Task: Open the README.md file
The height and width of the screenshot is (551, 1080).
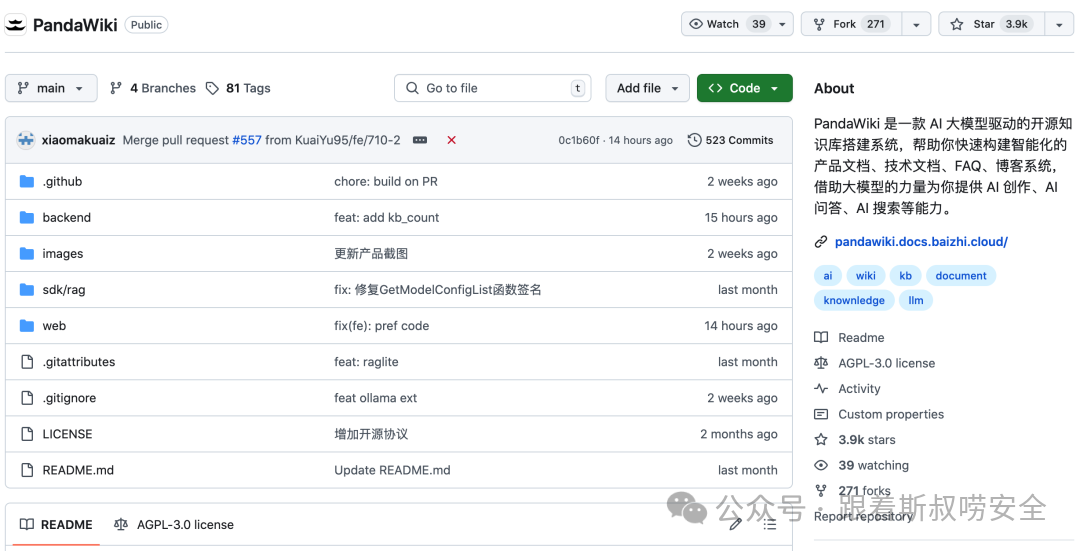Action: point(78,470)
